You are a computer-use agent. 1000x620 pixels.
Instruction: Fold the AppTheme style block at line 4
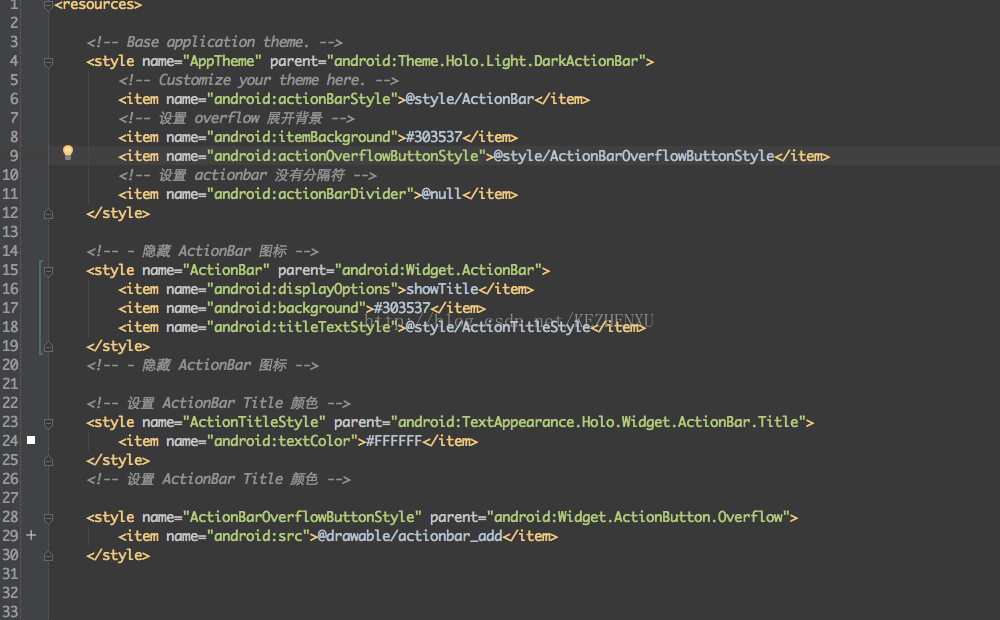click(x=48, y=62)
